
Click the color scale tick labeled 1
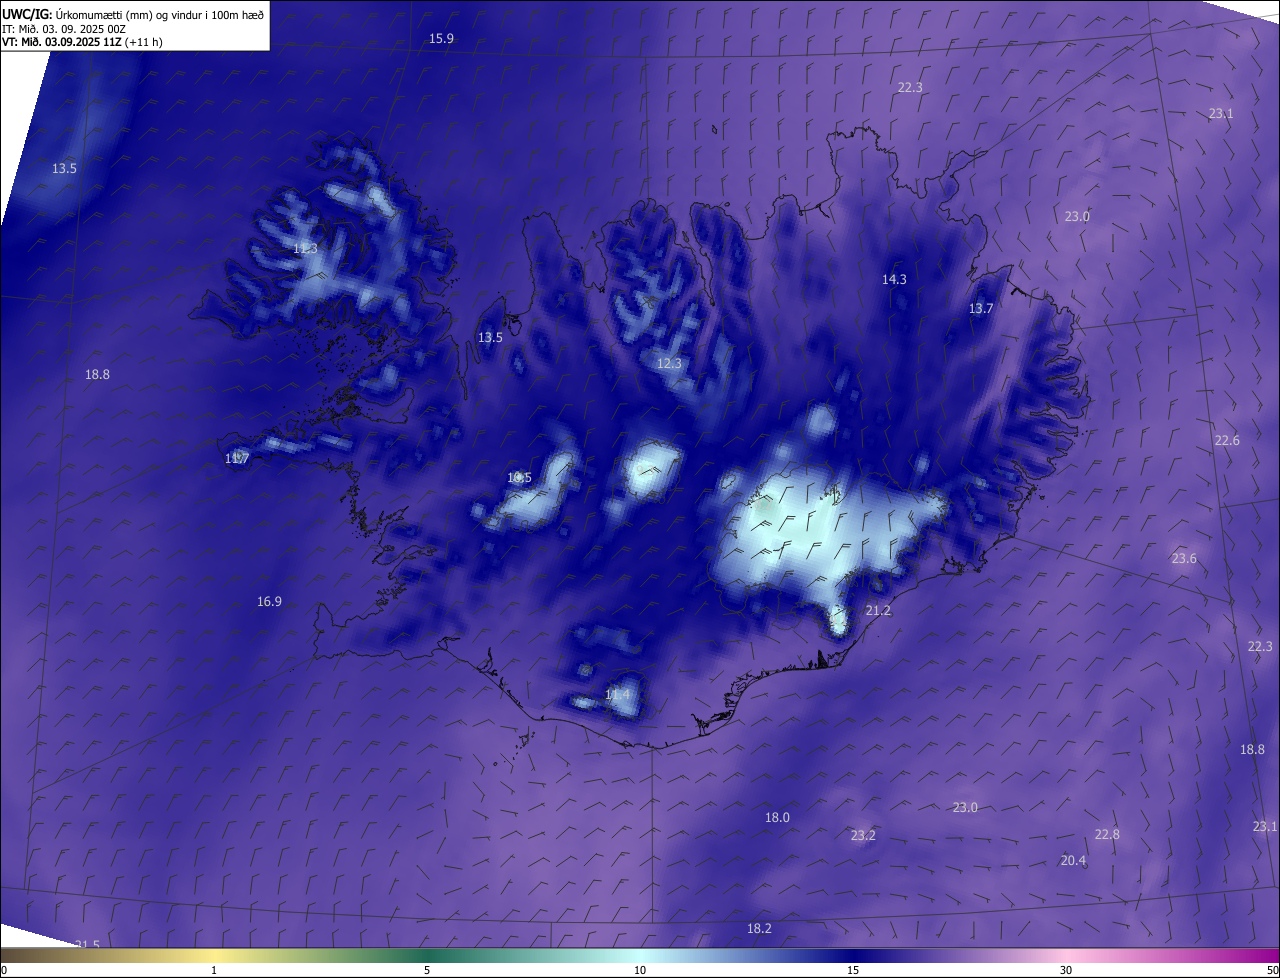(214, 970)
